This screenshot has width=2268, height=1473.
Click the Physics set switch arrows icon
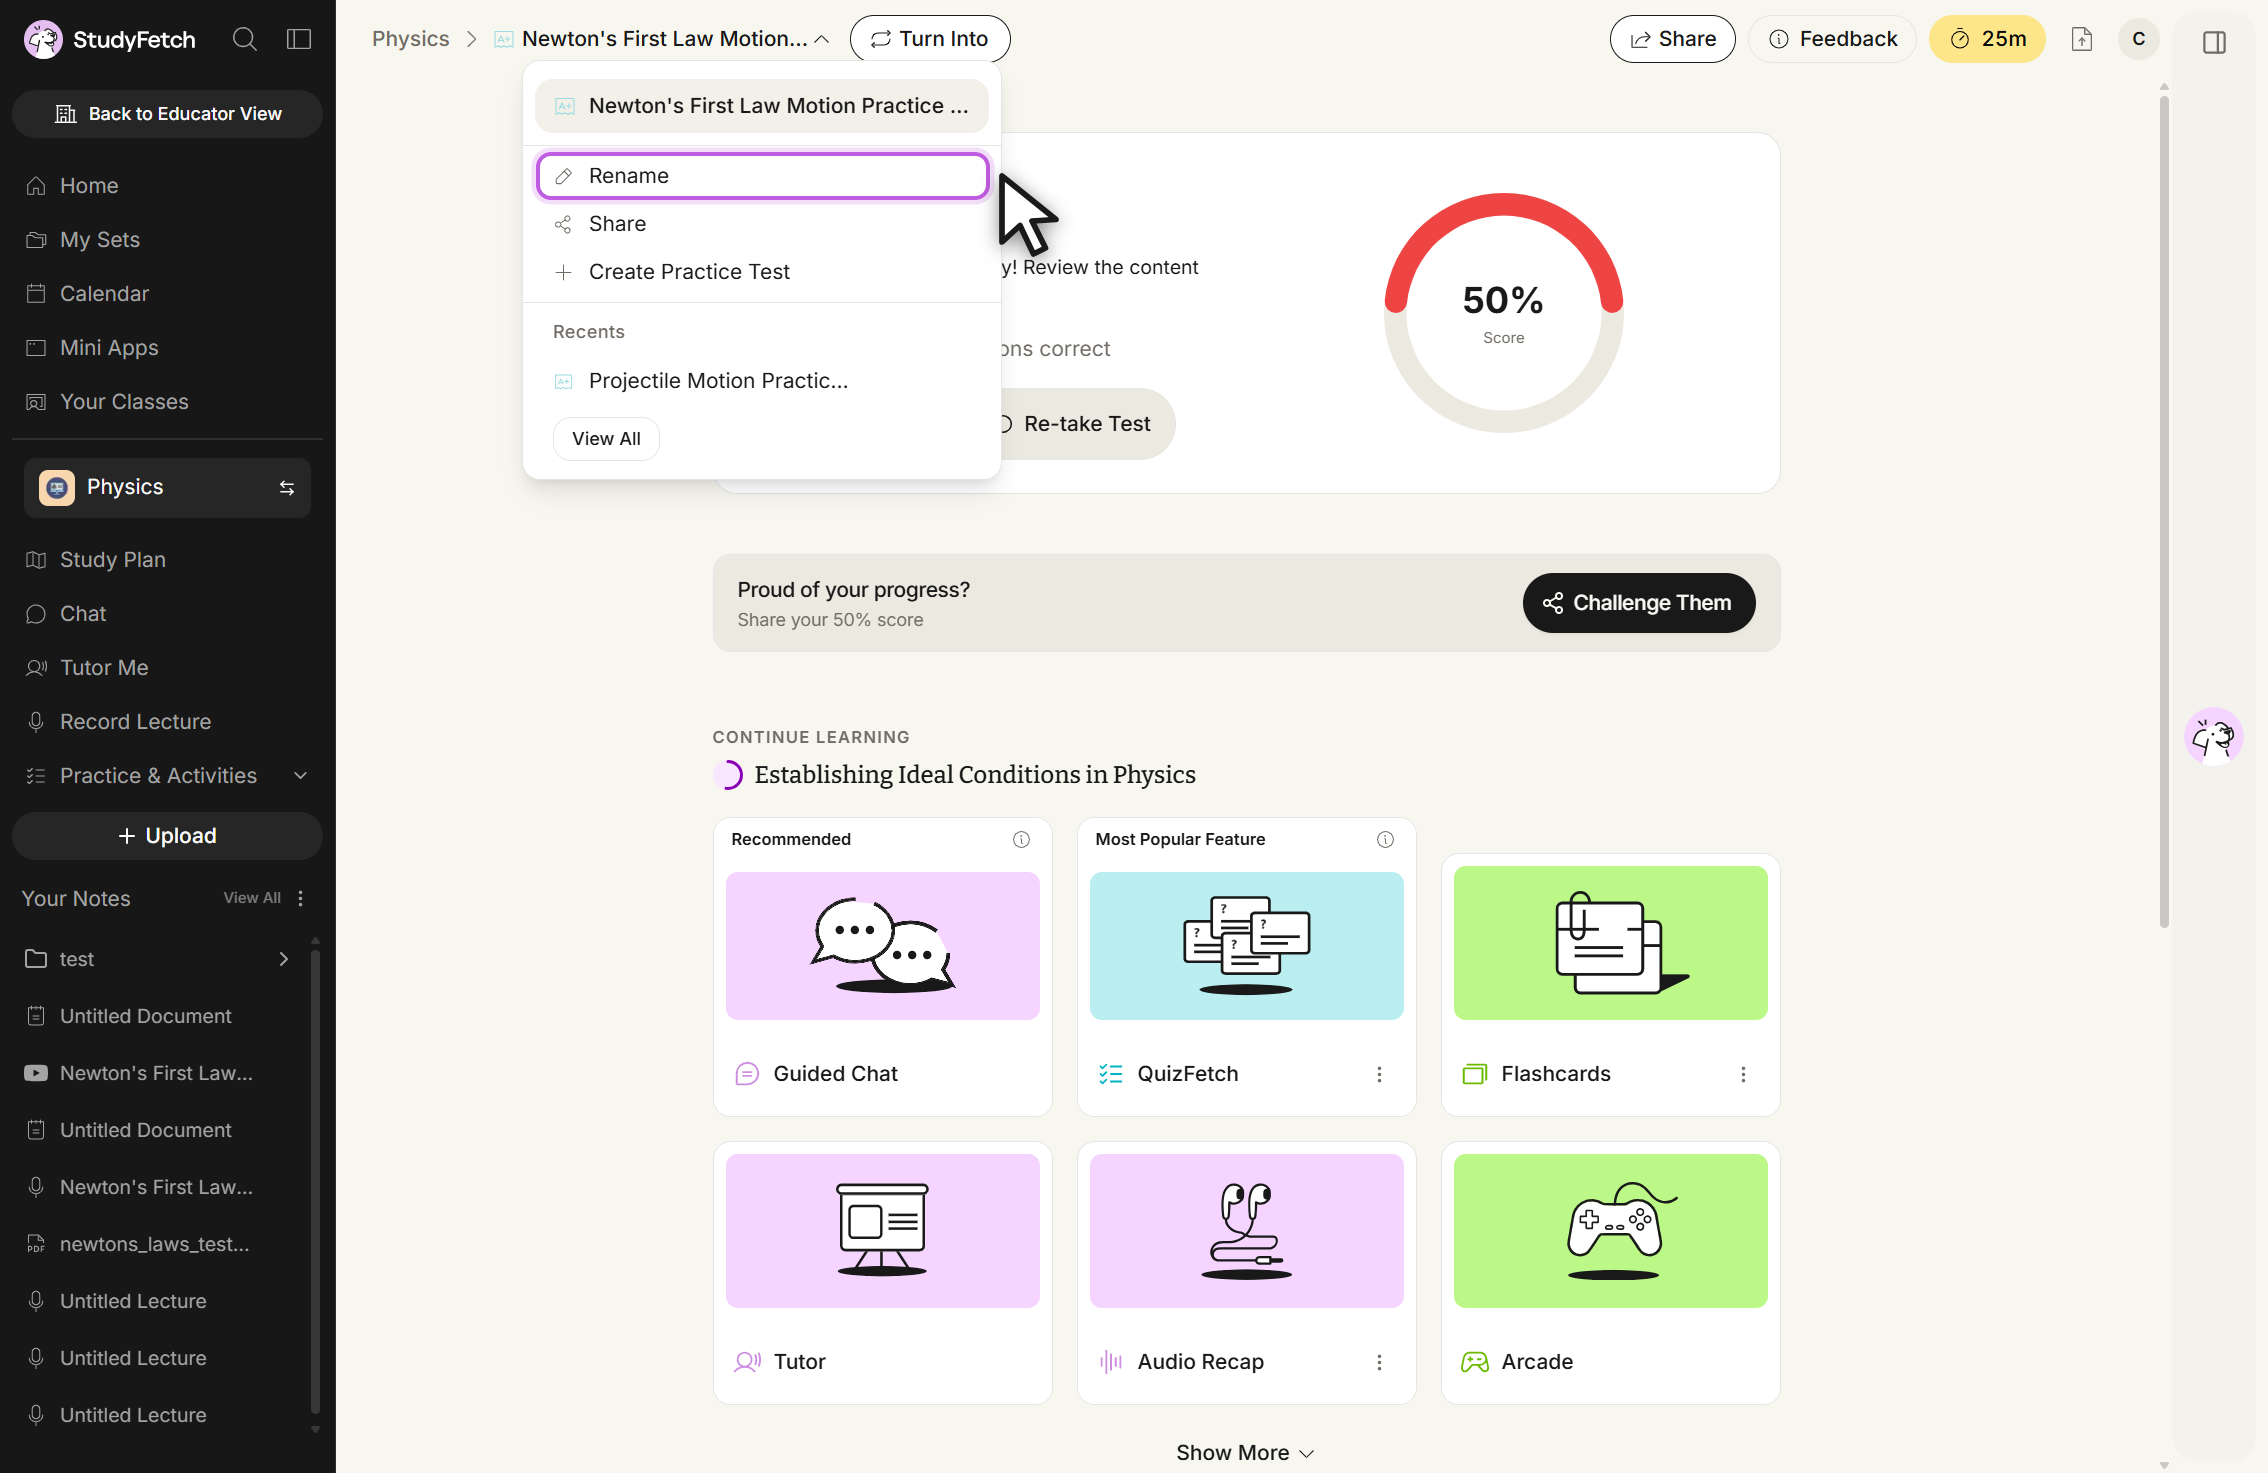[x=287, y=488]
